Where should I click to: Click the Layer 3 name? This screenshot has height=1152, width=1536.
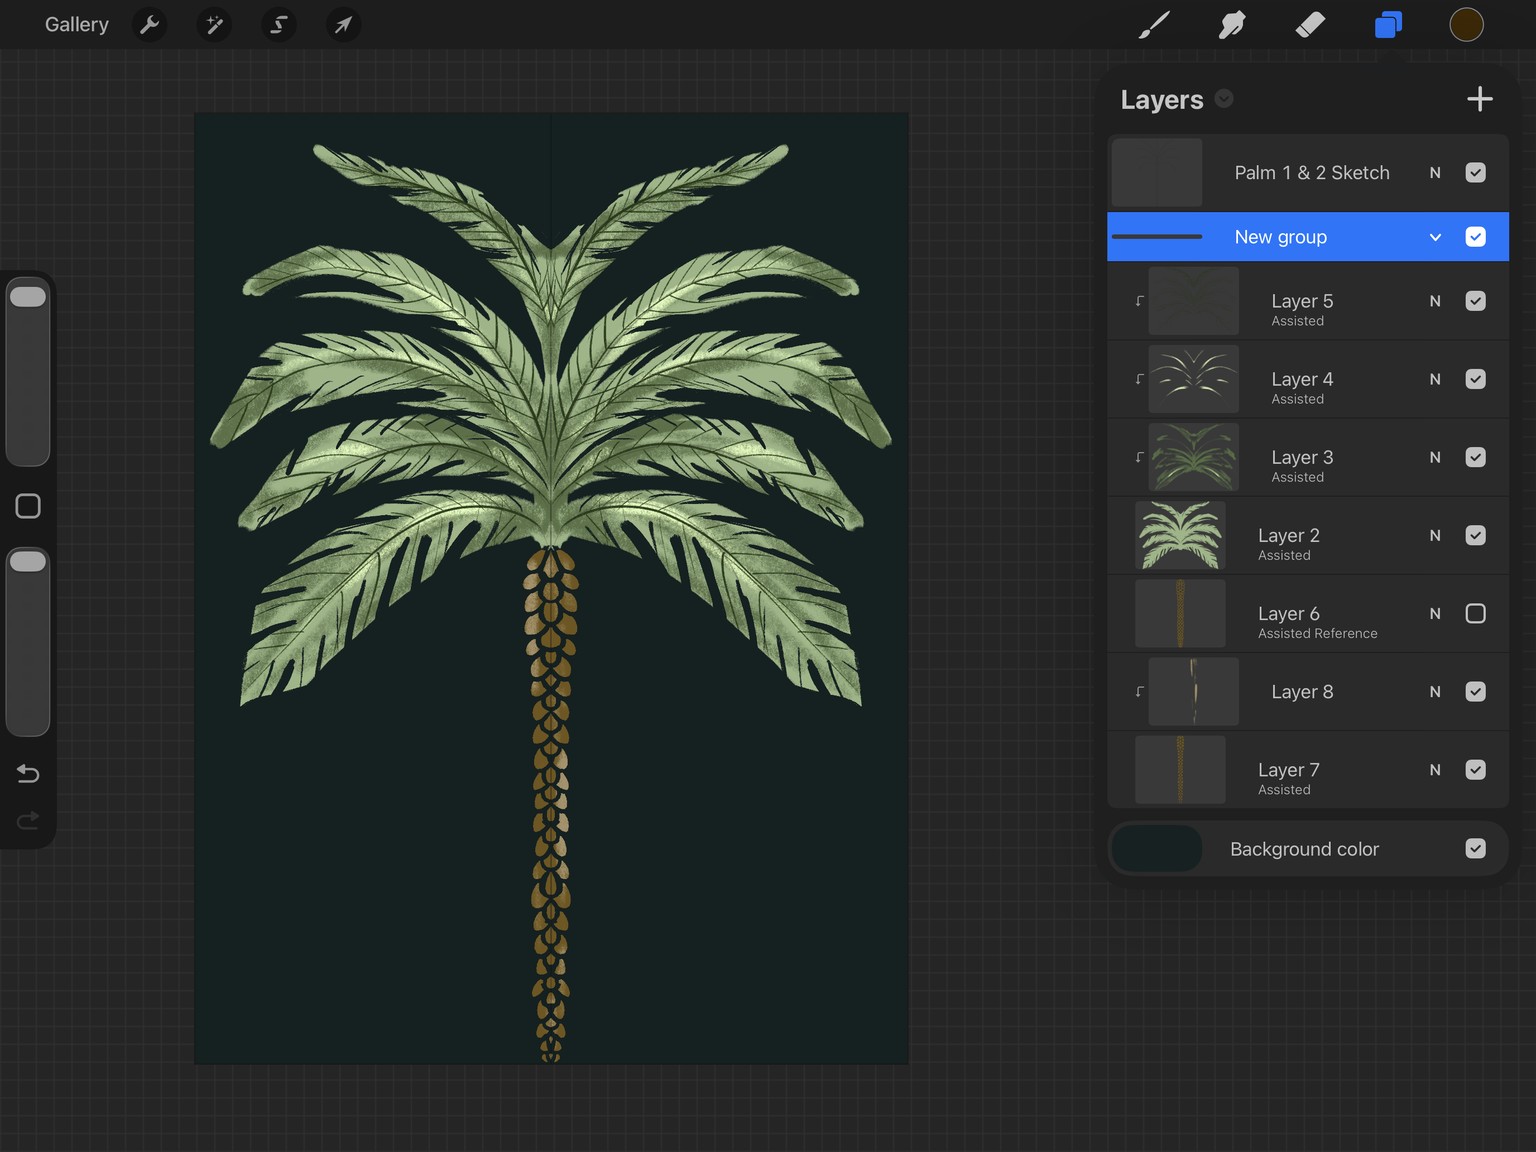[1302, 457]
